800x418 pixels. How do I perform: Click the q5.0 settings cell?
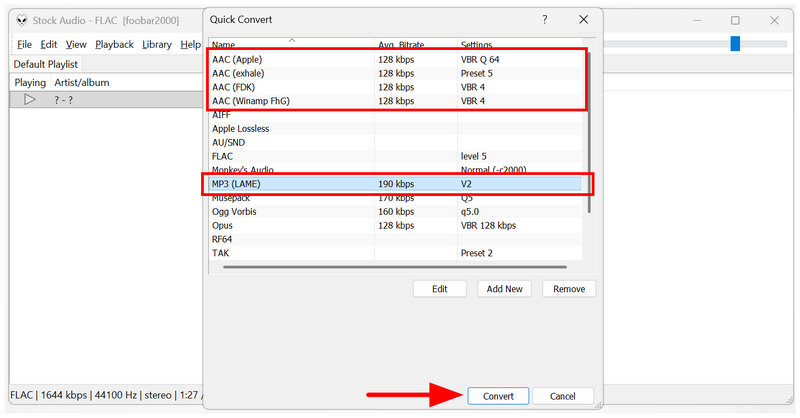point(469,211)
